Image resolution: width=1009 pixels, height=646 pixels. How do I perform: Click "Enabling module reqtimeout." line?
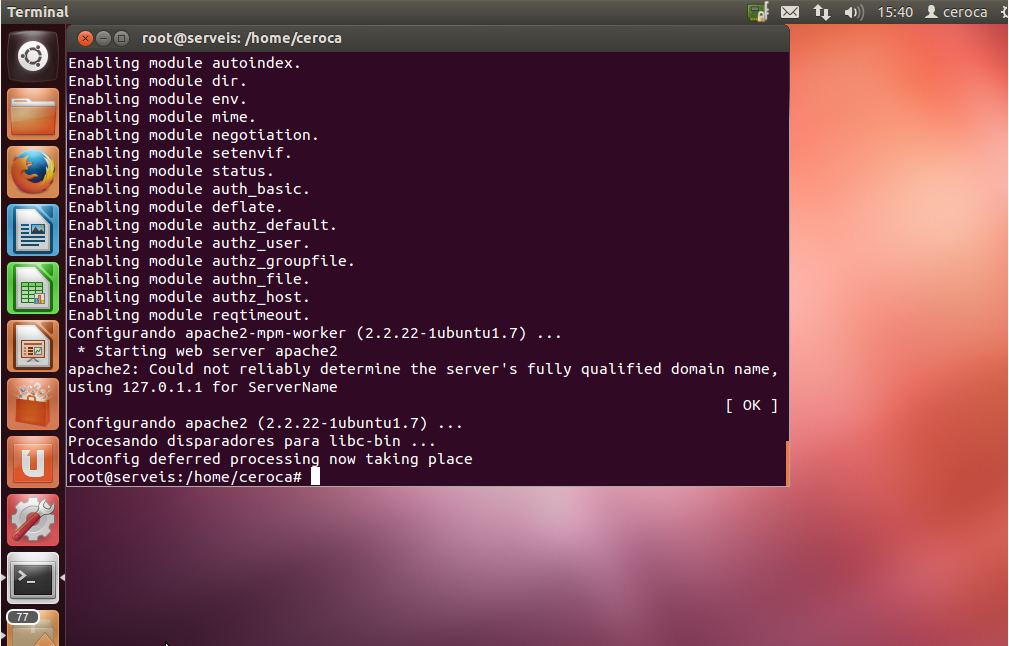[x=189, y=315]
